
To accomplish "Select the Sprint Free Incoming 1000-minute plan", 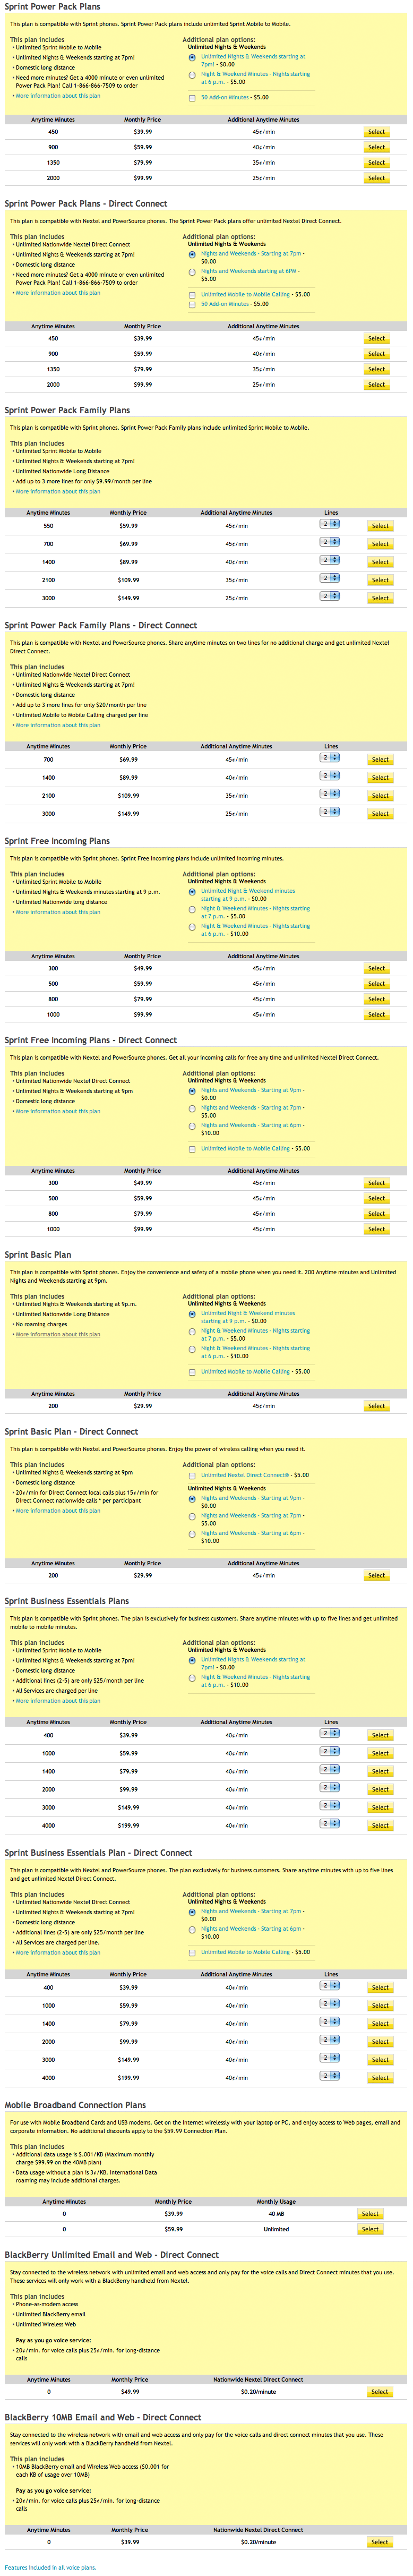I will [376, 1015].
